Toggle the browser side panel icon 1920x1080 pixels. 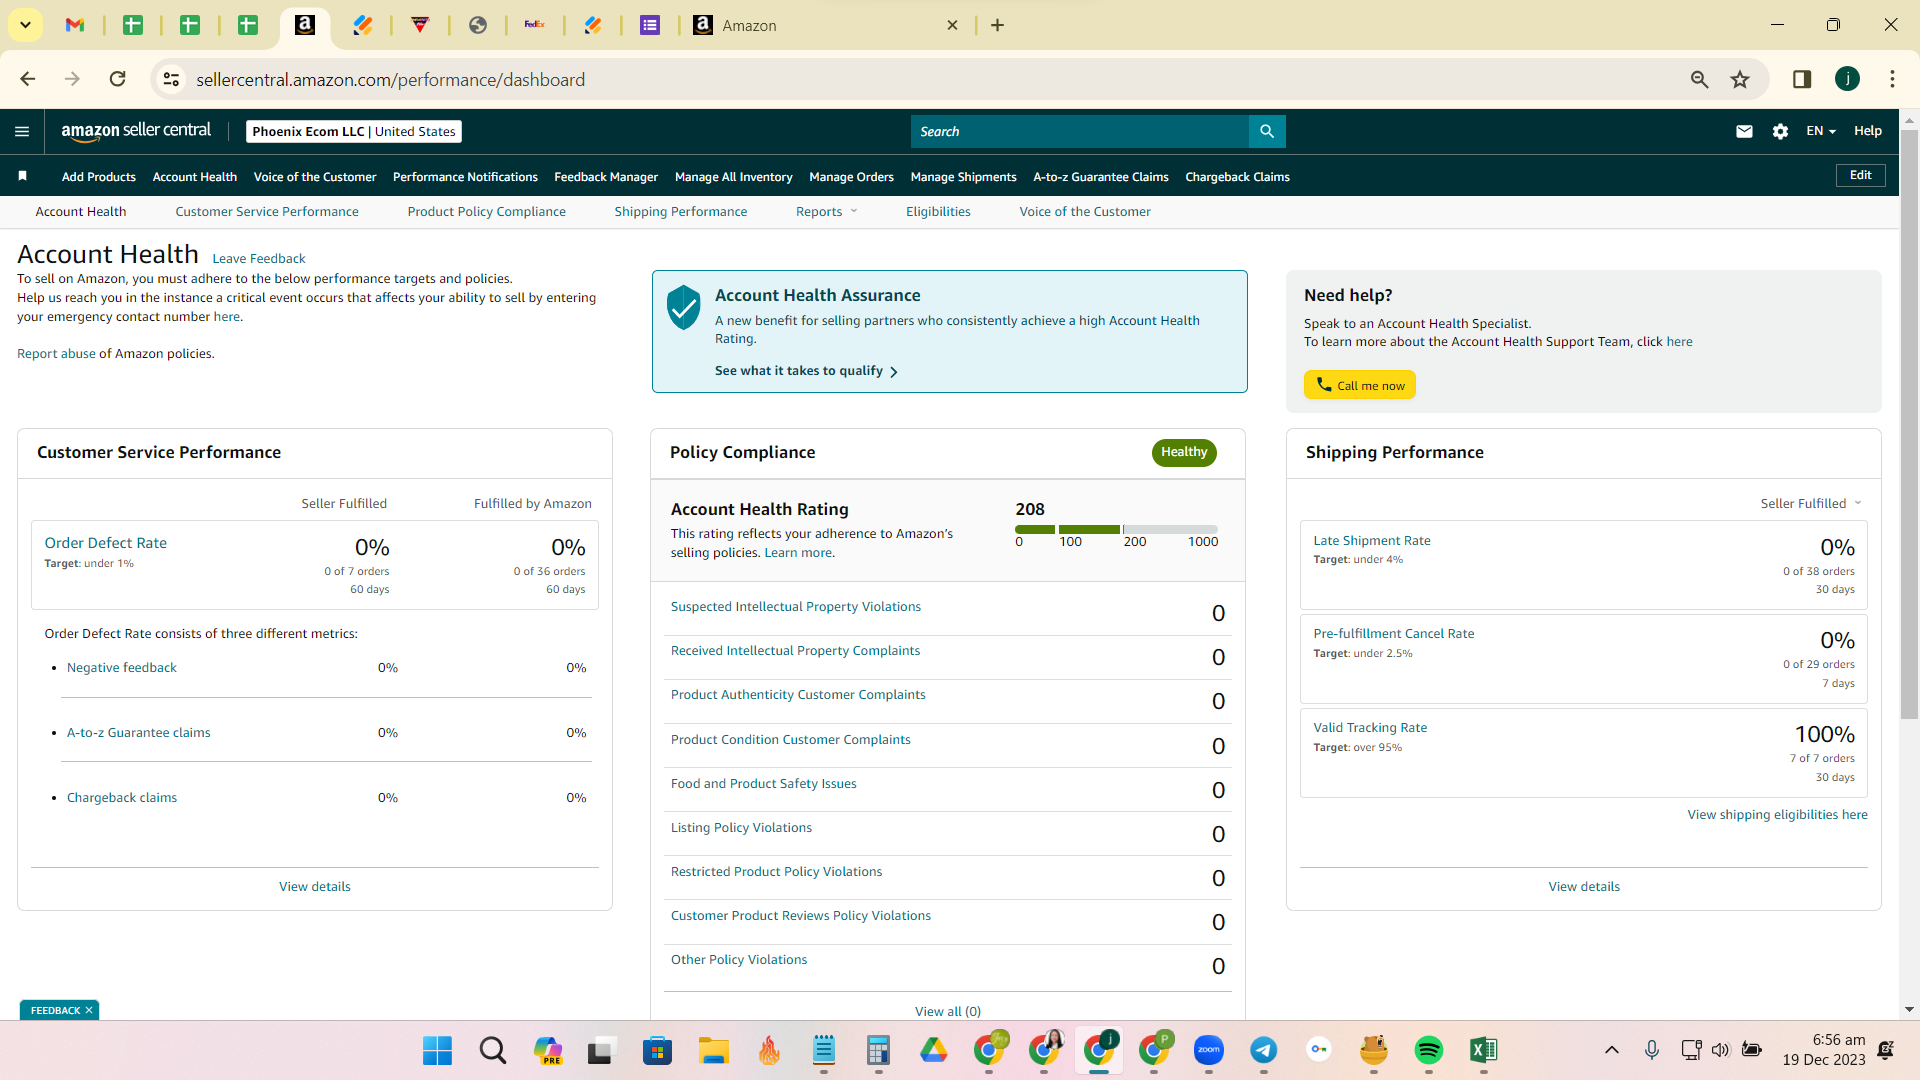[1802, 79]
